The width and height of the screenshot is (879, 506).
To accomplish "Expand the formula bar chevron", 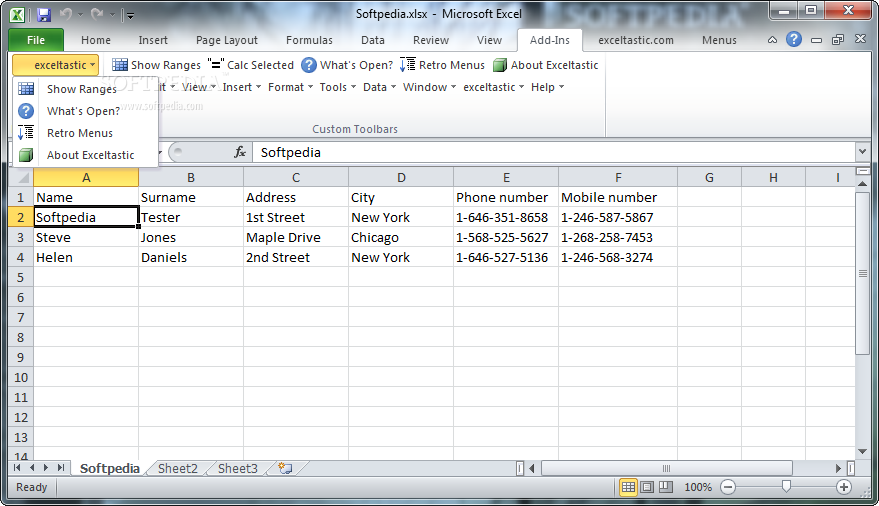I will [x=862, y=152].
